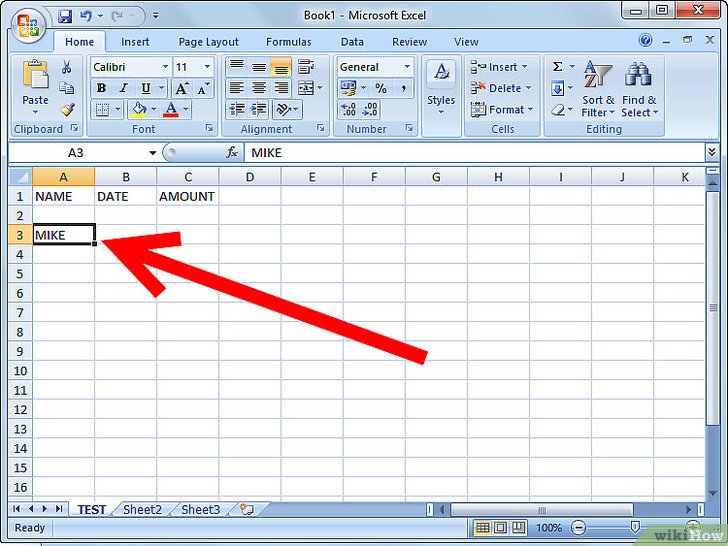Click the Fill Color bucket icon

[139, 110]
